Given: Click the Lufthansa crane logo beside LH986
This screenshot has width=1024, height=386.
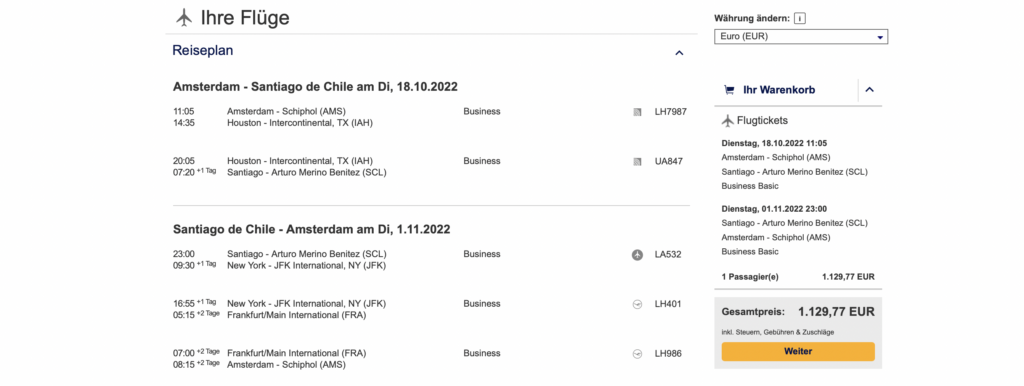Looking at the screenshot, I should coord(637,353).
